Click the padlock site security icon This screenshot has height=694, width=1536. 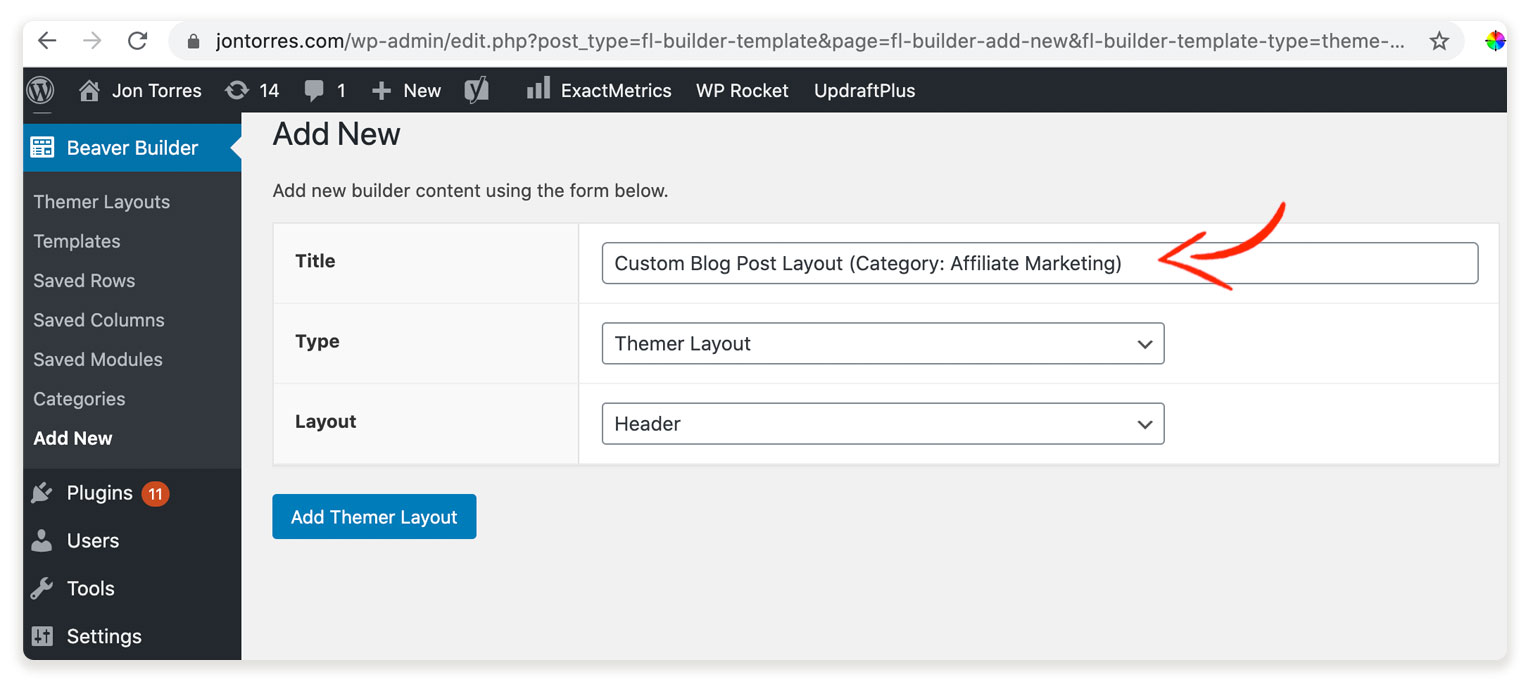(194, 41)
